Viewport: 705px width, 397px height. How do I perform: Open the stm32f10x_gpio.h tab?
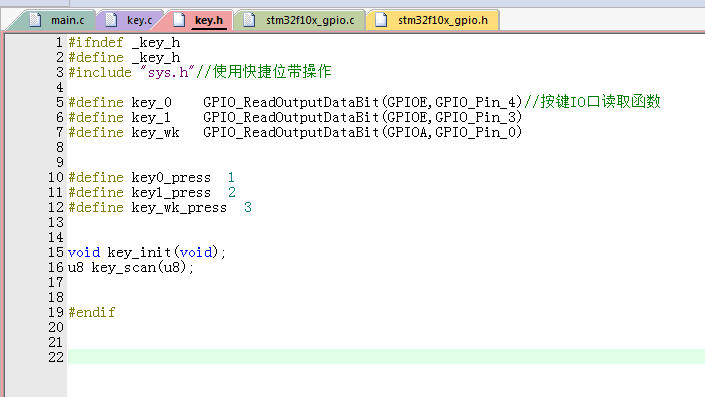tap(442, 20)
